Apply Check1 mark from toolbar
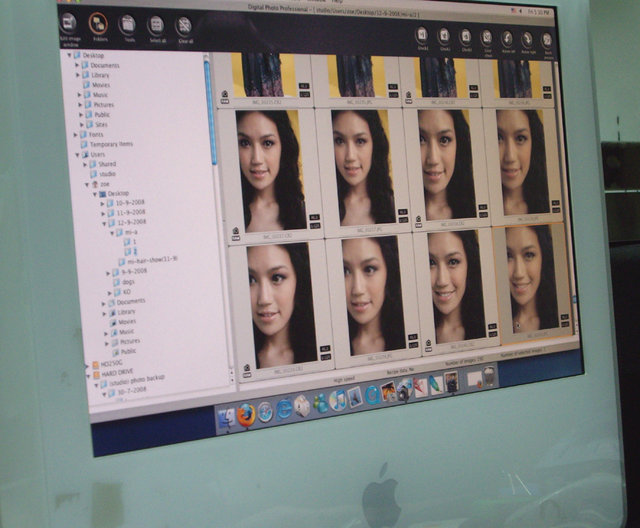Viewport: 640px width, 528px height. (x=422, y=35)
